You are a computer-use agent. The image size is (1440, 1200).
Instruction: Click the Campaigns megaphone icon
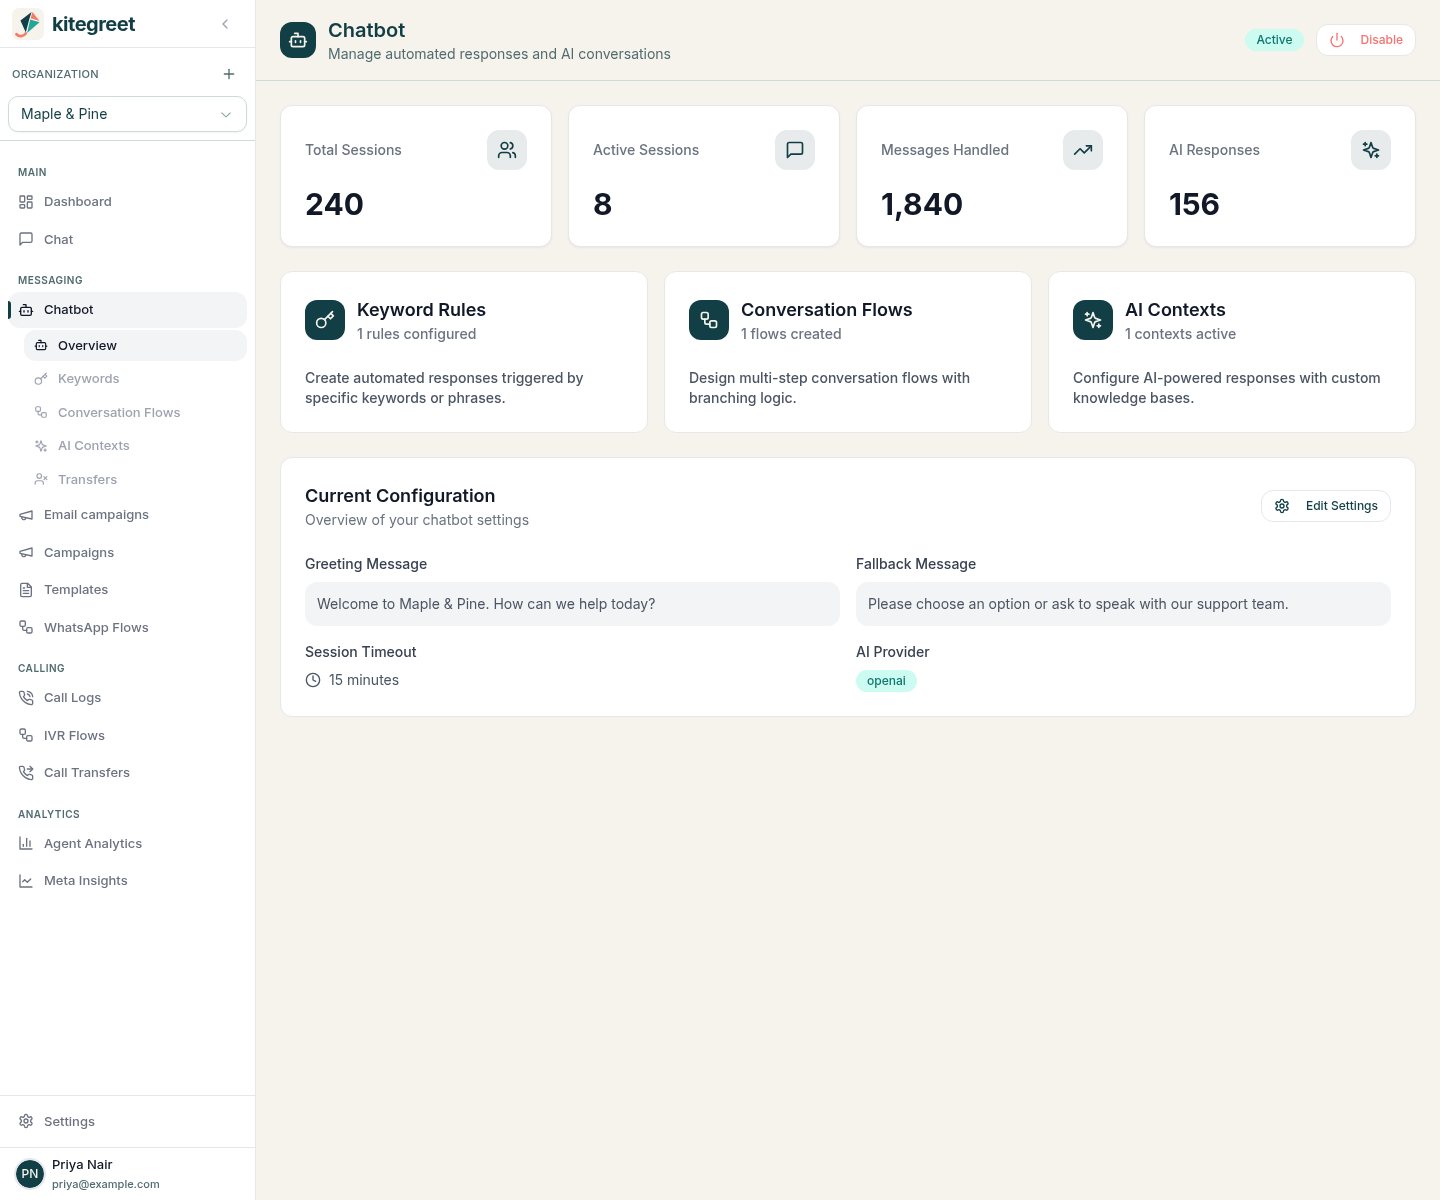pyautogui.click(x=26, y=553)
